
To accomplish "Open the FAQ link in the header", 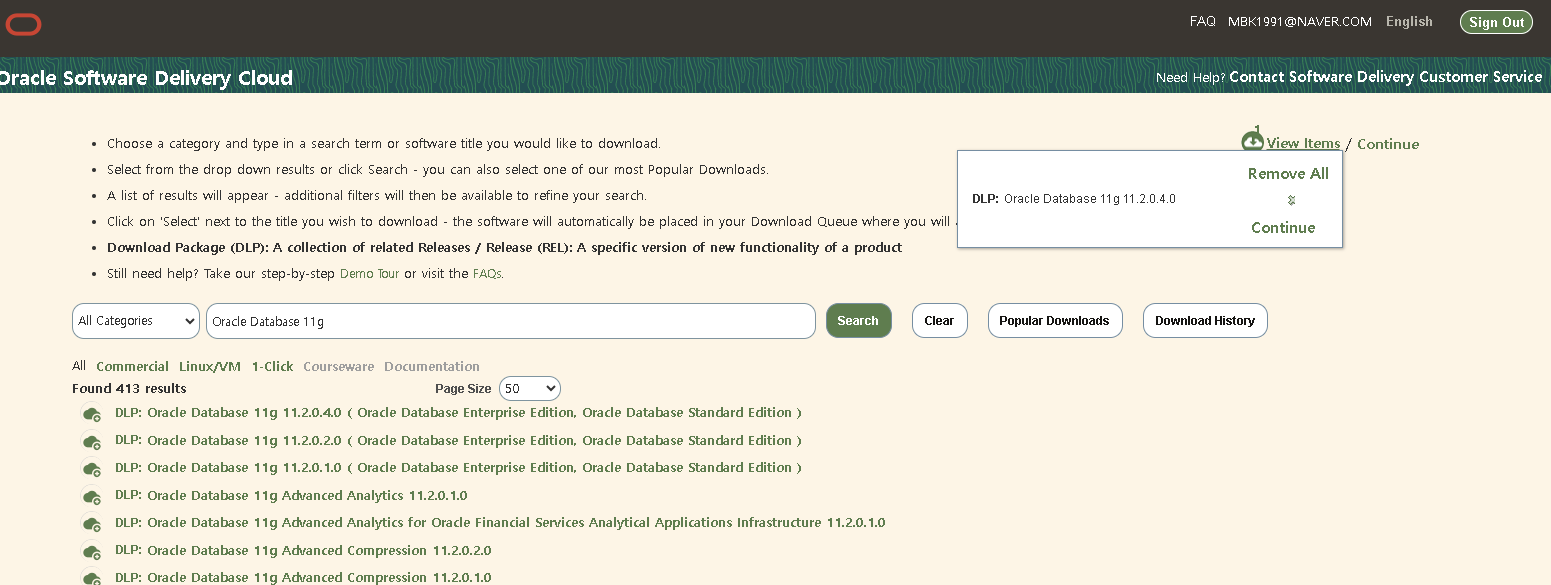I will (1202, 22).
